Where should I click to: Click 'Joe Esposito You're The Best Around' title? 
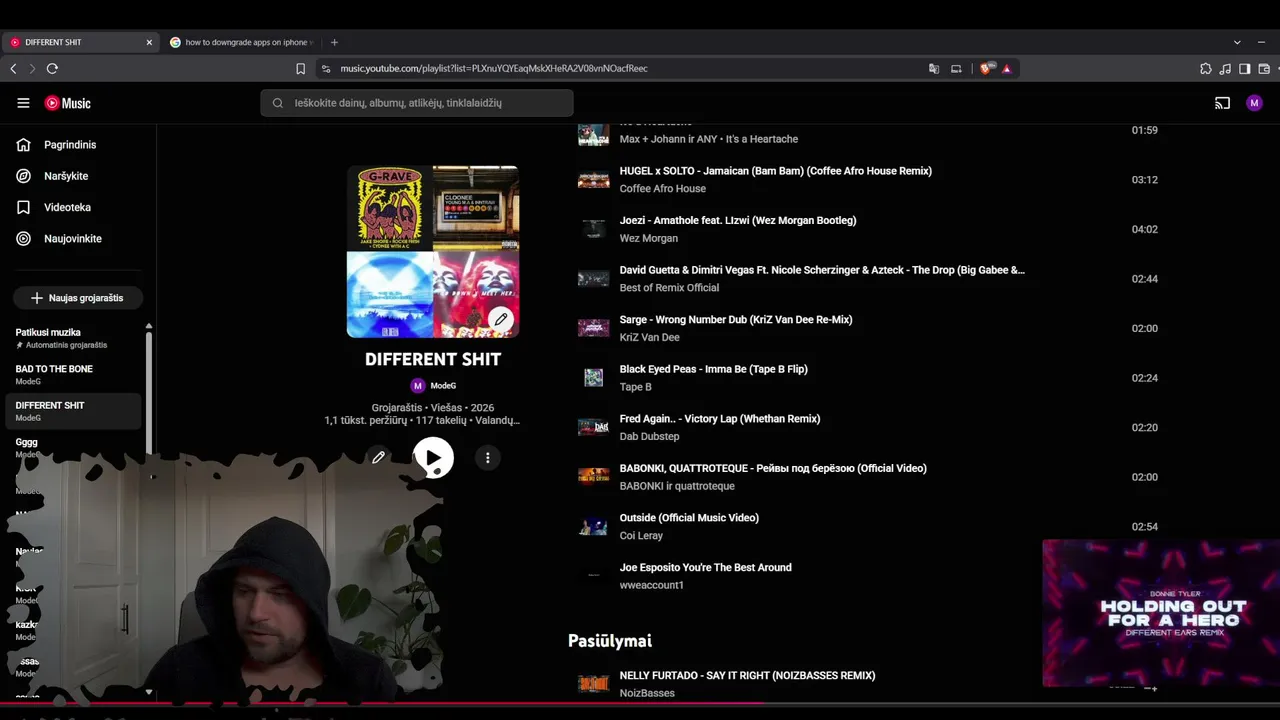click(706, 567)
